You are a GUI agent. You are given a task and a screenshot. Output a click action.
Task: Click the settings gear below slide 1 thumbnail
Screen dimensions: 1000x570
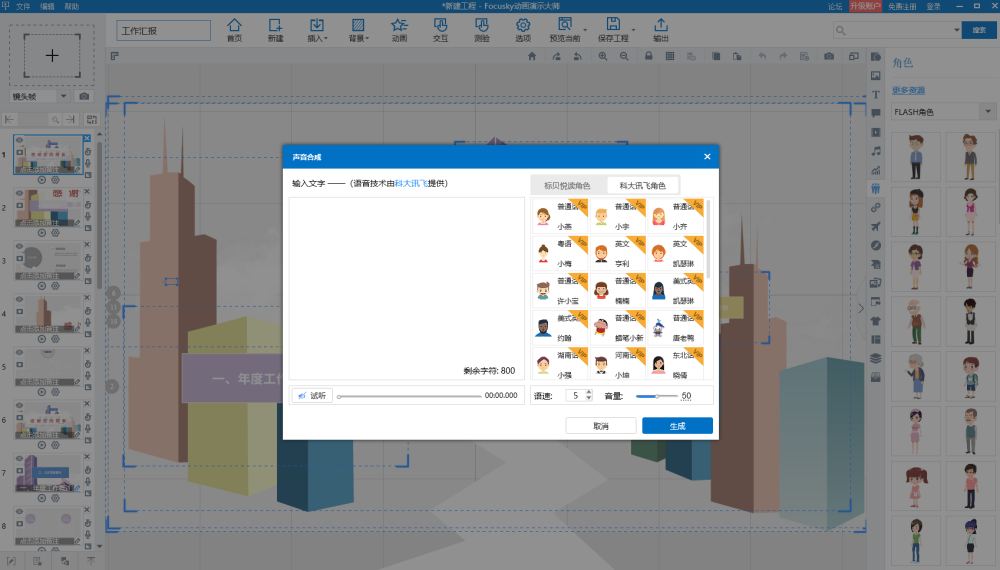point(55,180)
